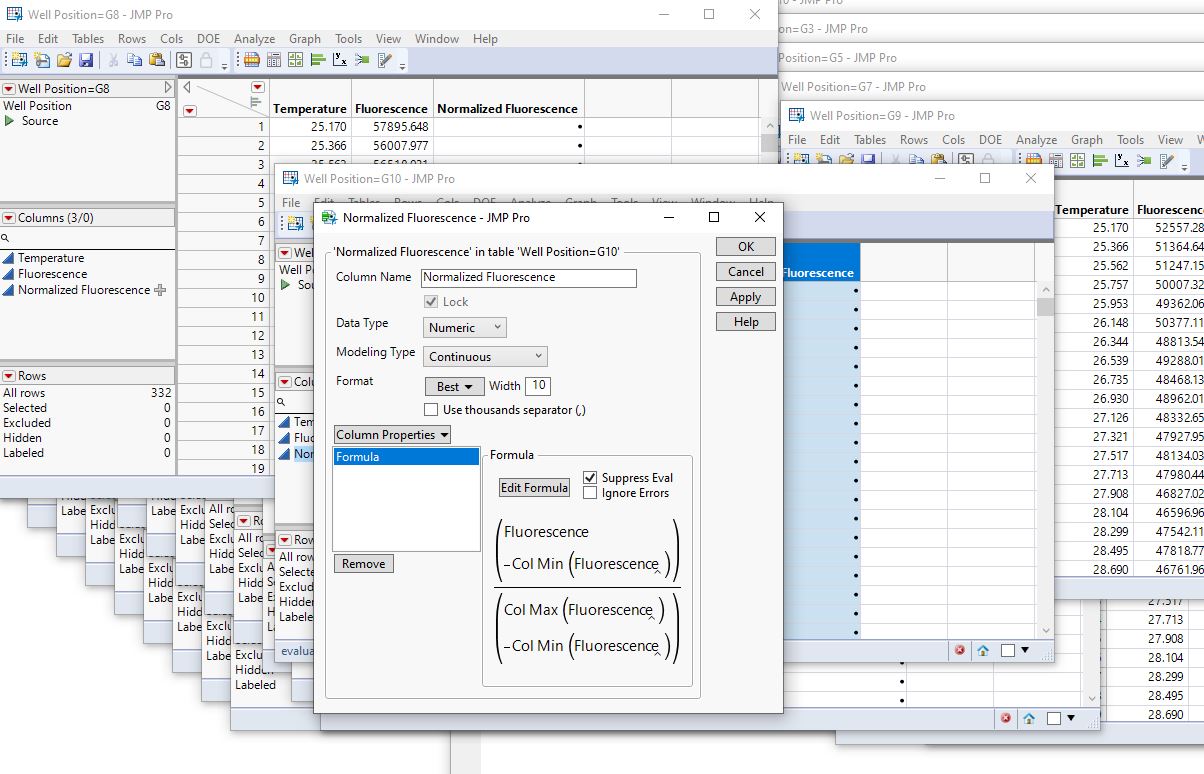Image resolution: width=1204 pixels, height=774 pixels.
Task: Click the Edit Formula button
Action: click(x=534, y=488)
